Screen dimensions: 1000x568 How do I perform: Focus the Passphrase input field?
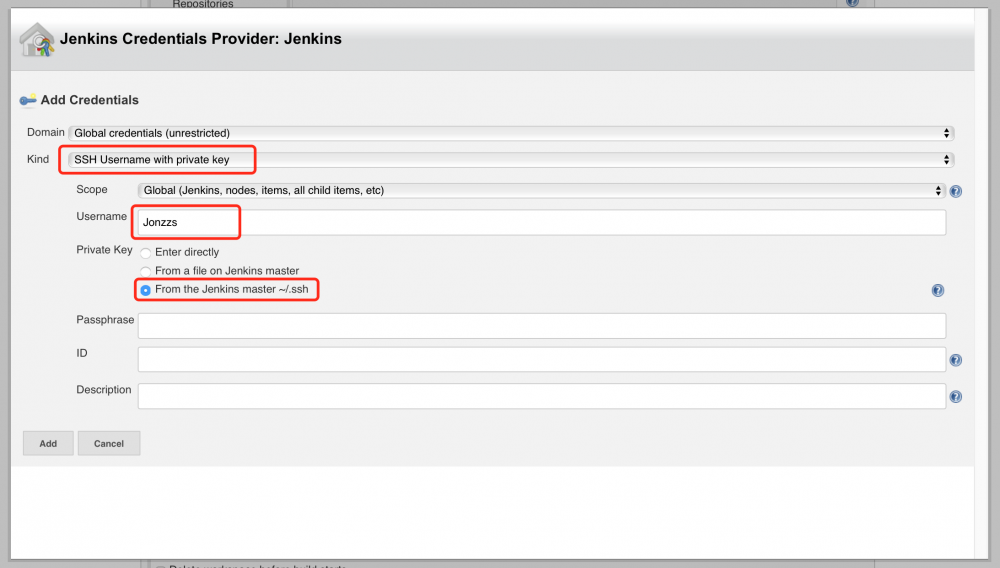click(541, 326)
